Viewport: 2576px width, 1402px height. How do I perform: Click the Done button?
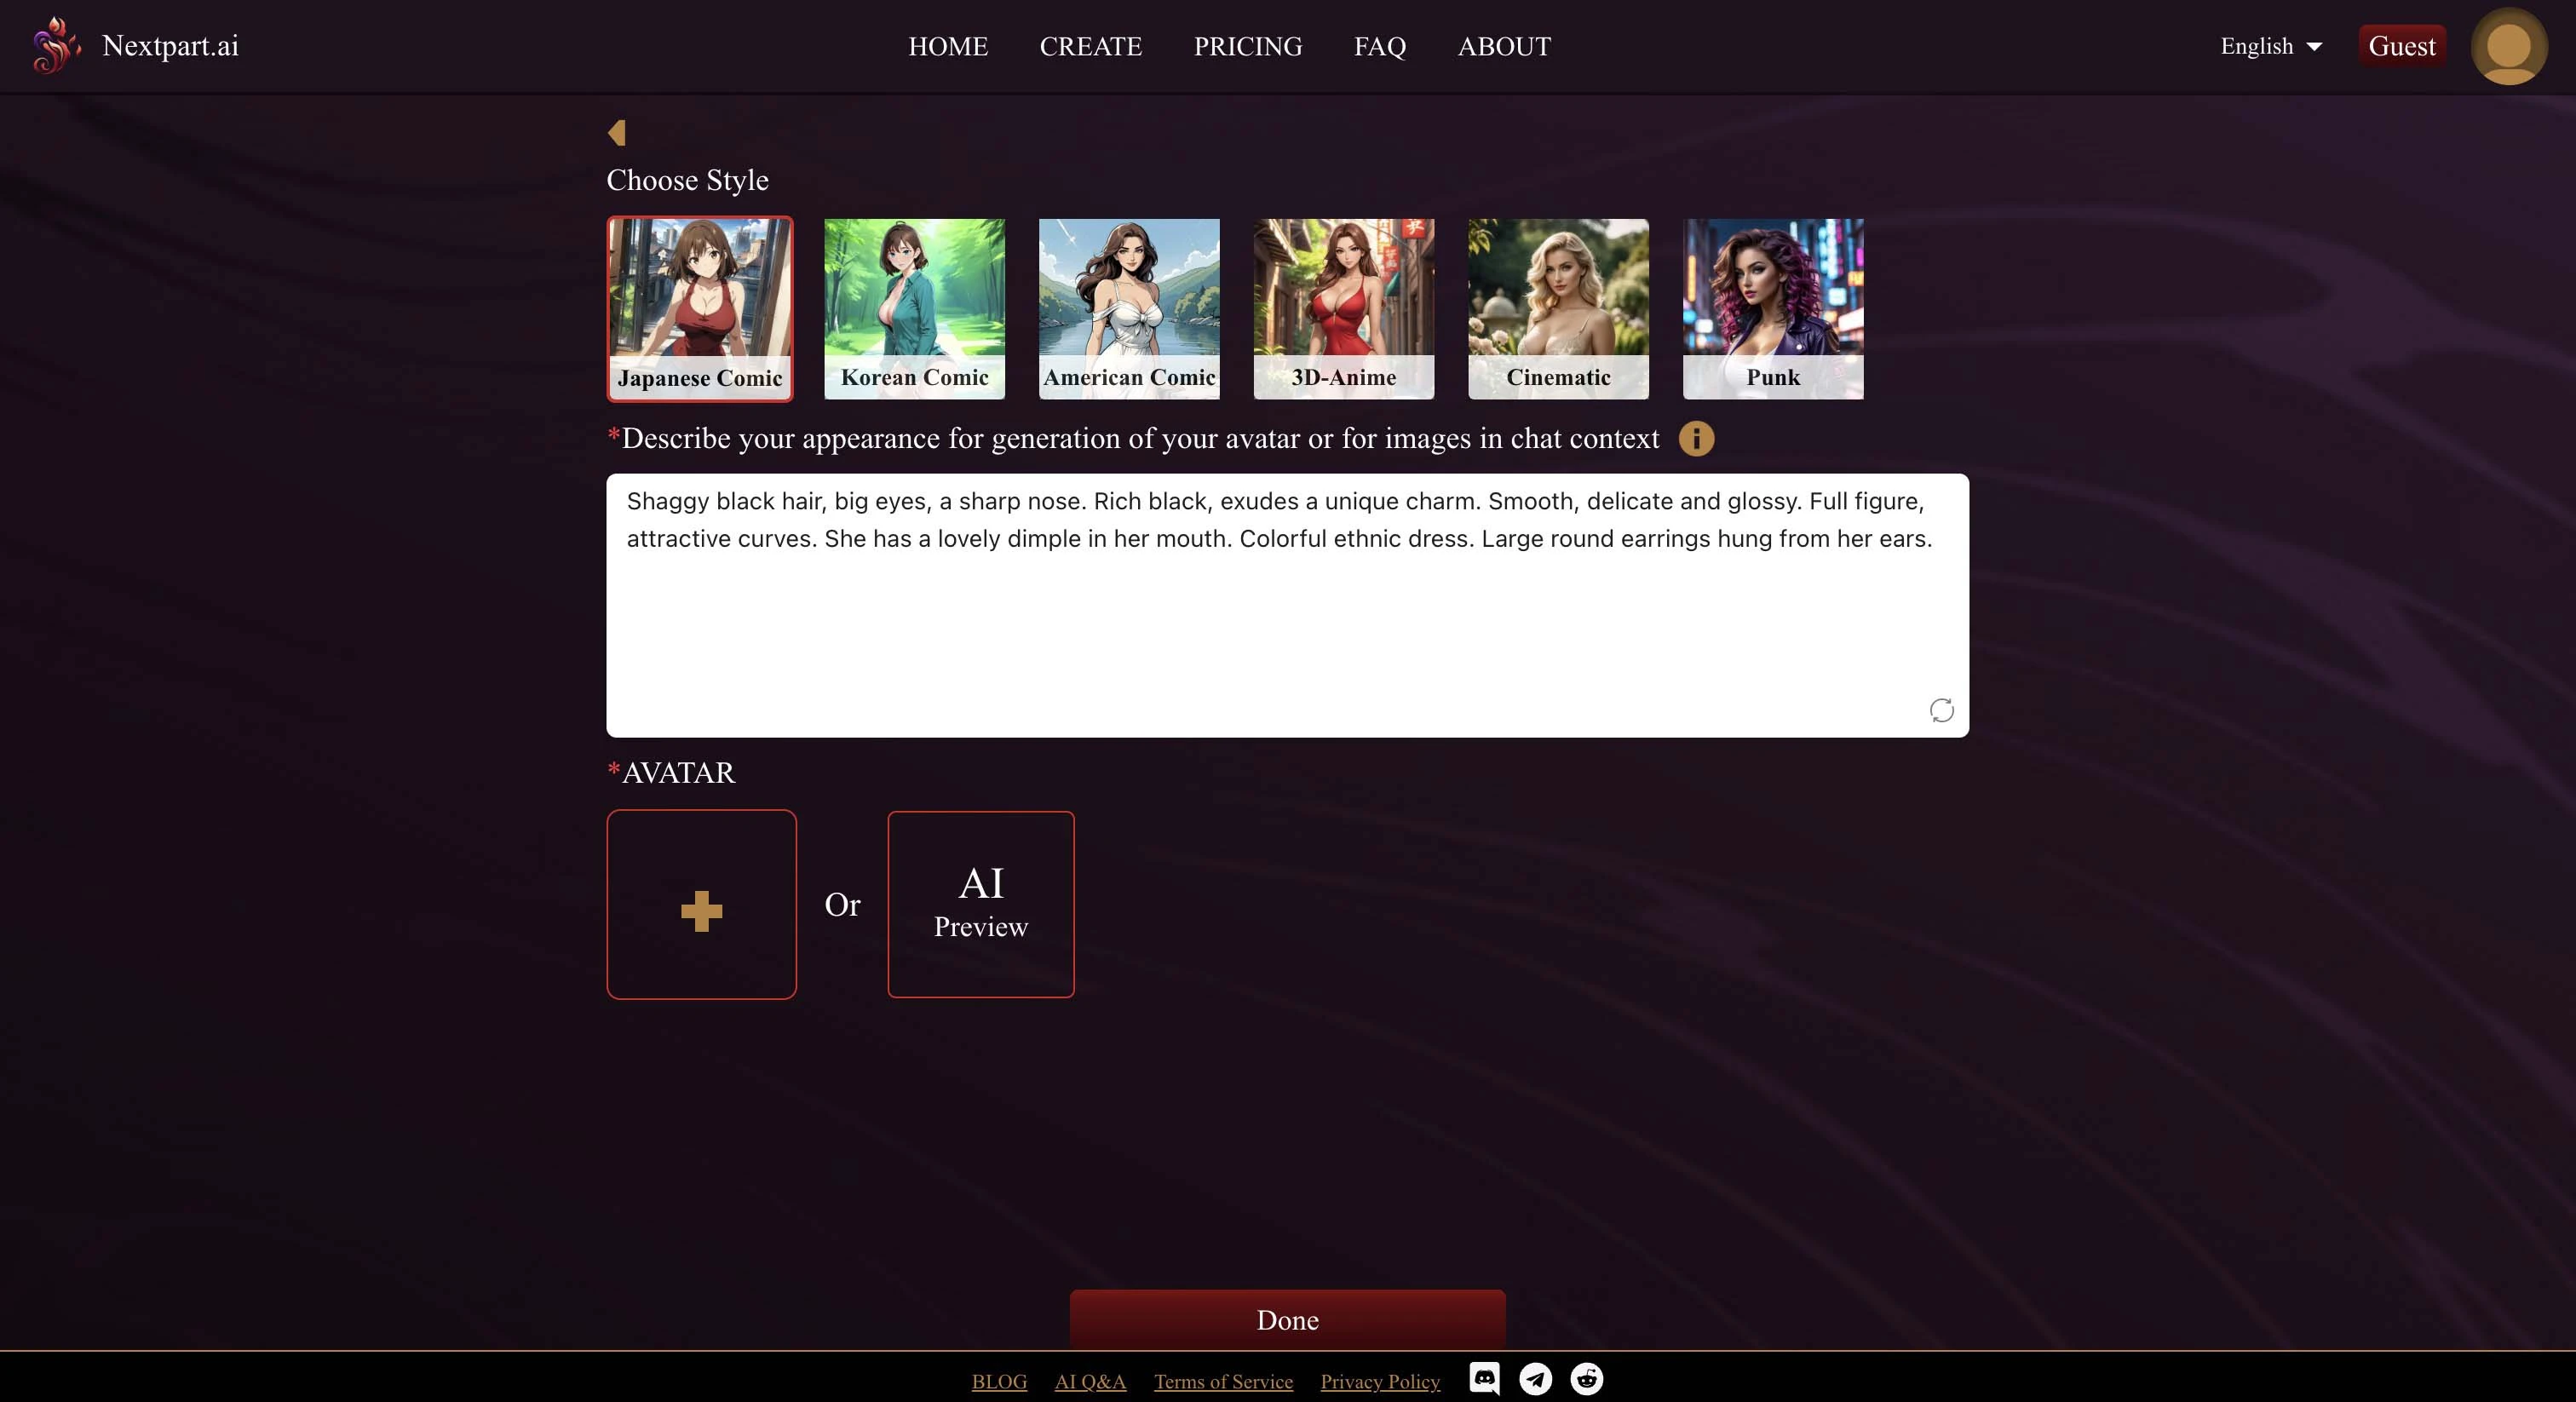[x=1286, y=1318]
